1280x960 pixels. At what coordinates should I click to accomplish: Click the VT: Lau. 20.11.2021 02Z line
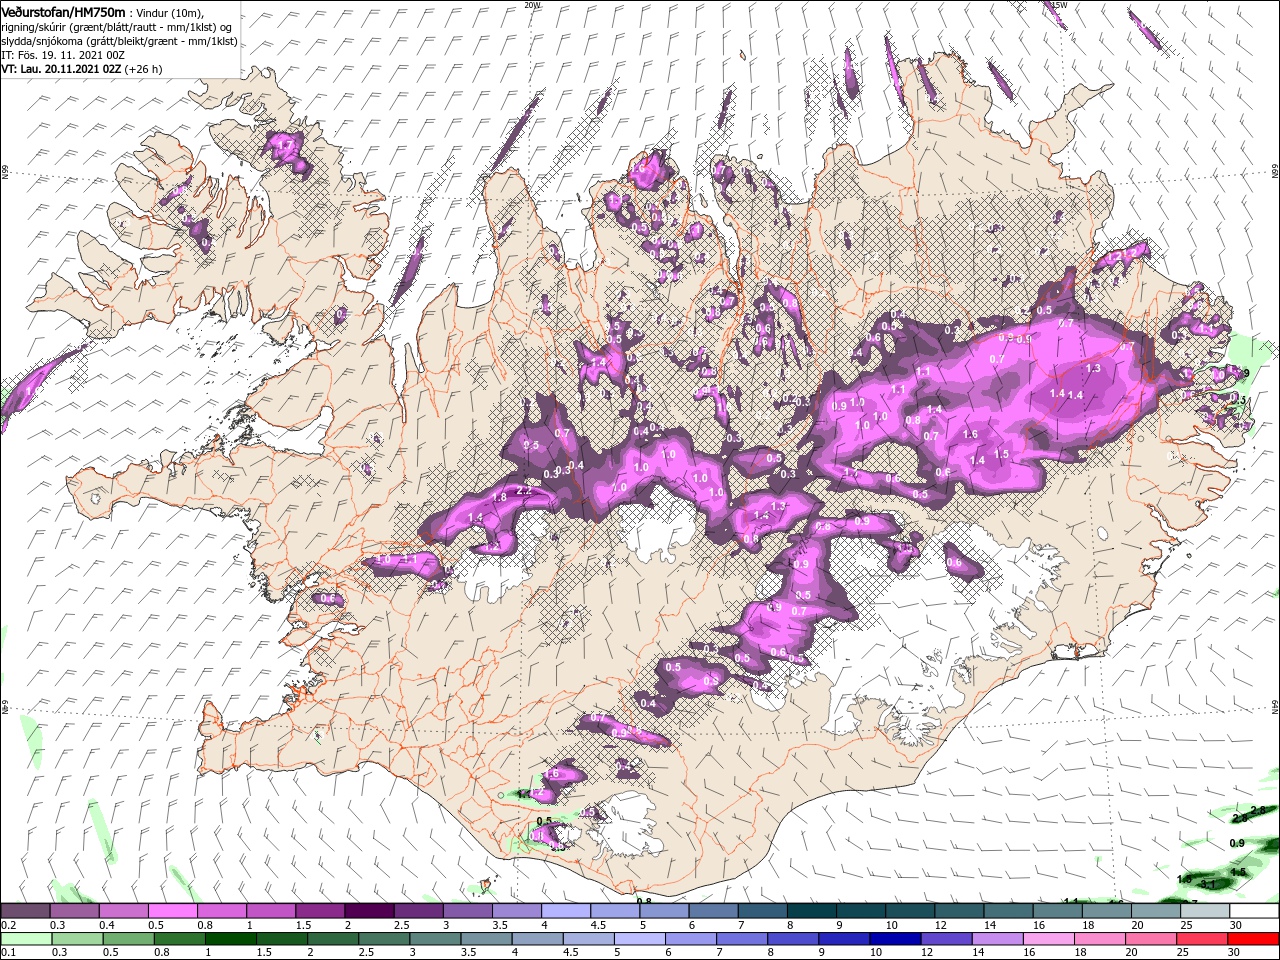(81, 69)
